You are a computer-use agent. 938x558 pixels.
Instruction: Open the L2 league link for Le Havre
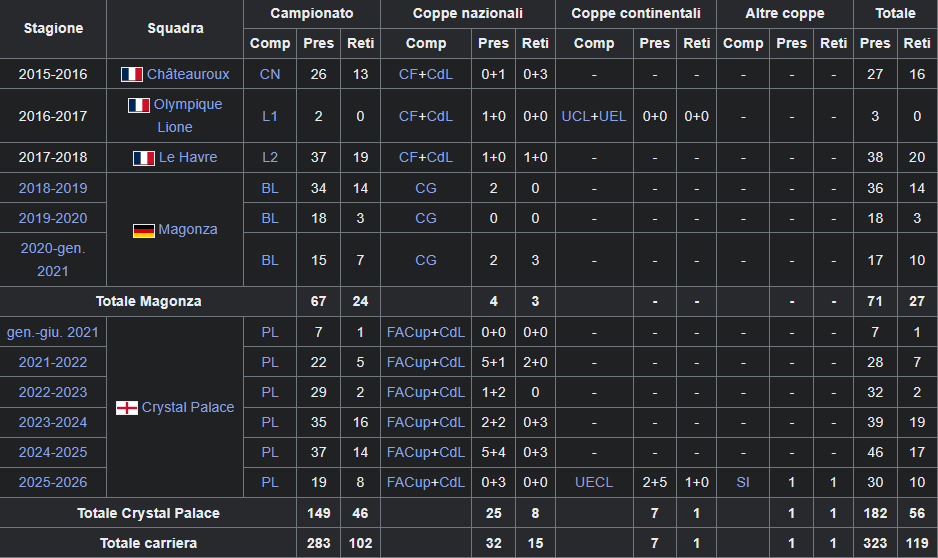coord(270,157)
